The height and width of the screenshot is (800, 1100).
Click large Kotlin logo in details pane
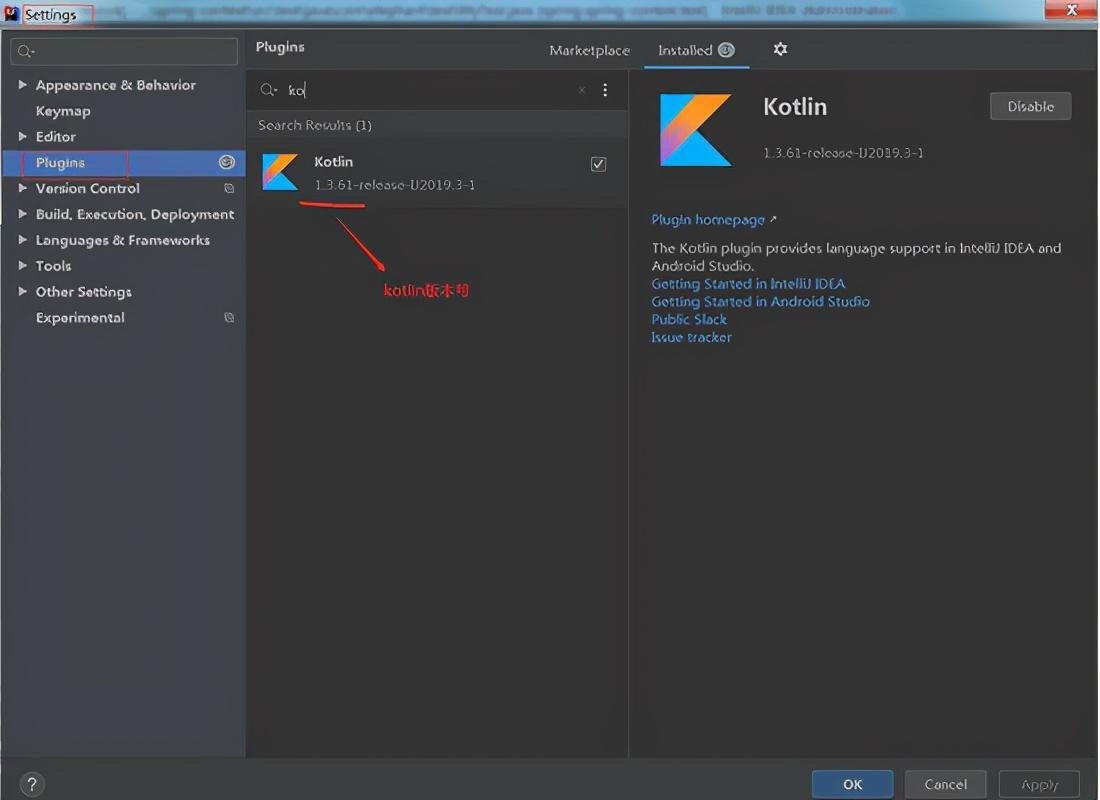(695, 130)
